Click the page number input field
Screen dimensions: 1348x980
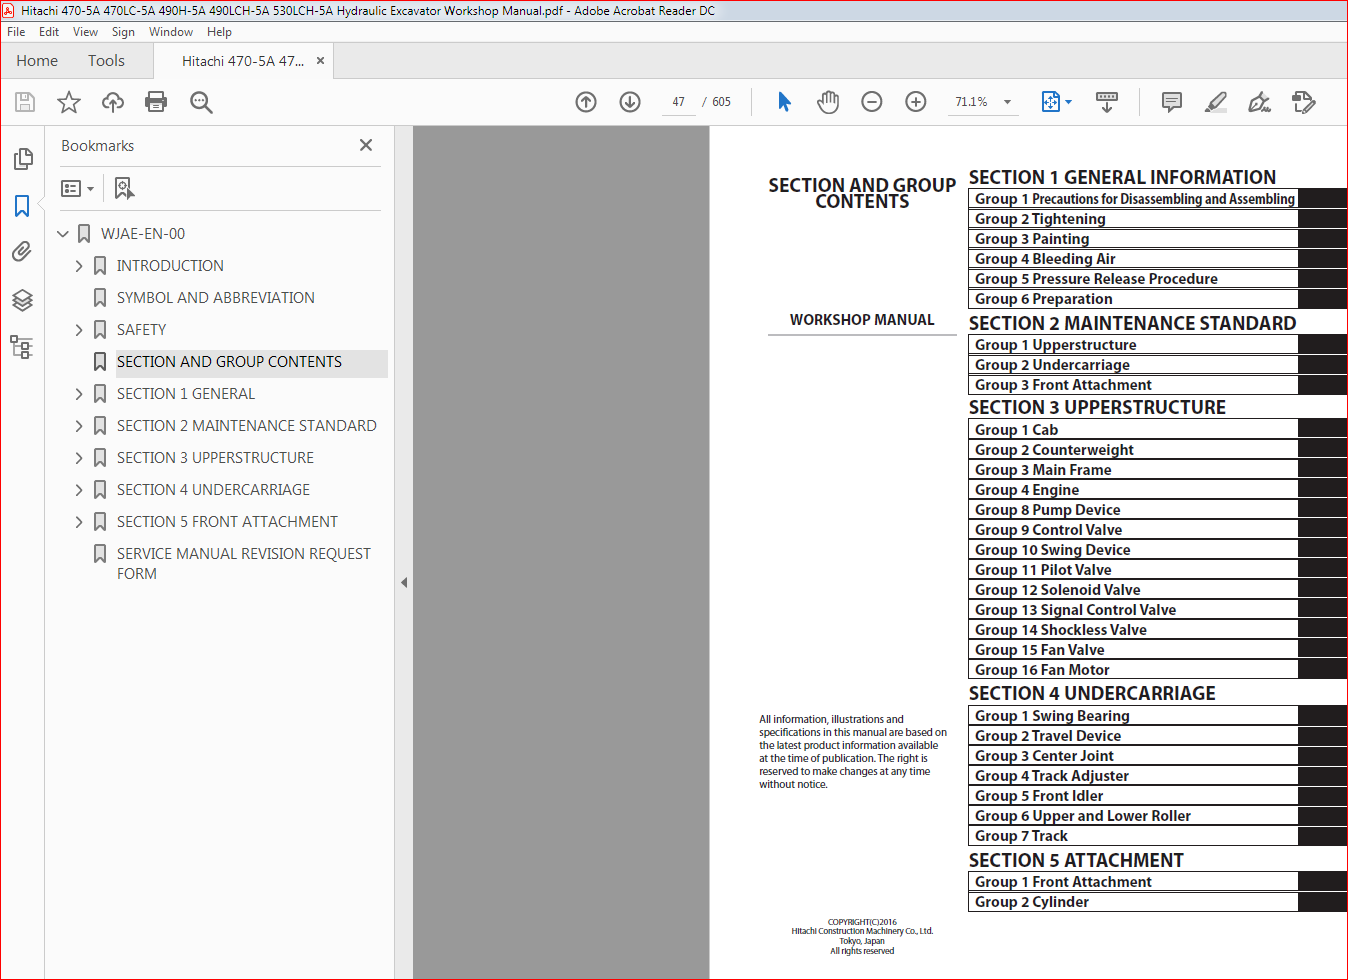pos(679,102)
